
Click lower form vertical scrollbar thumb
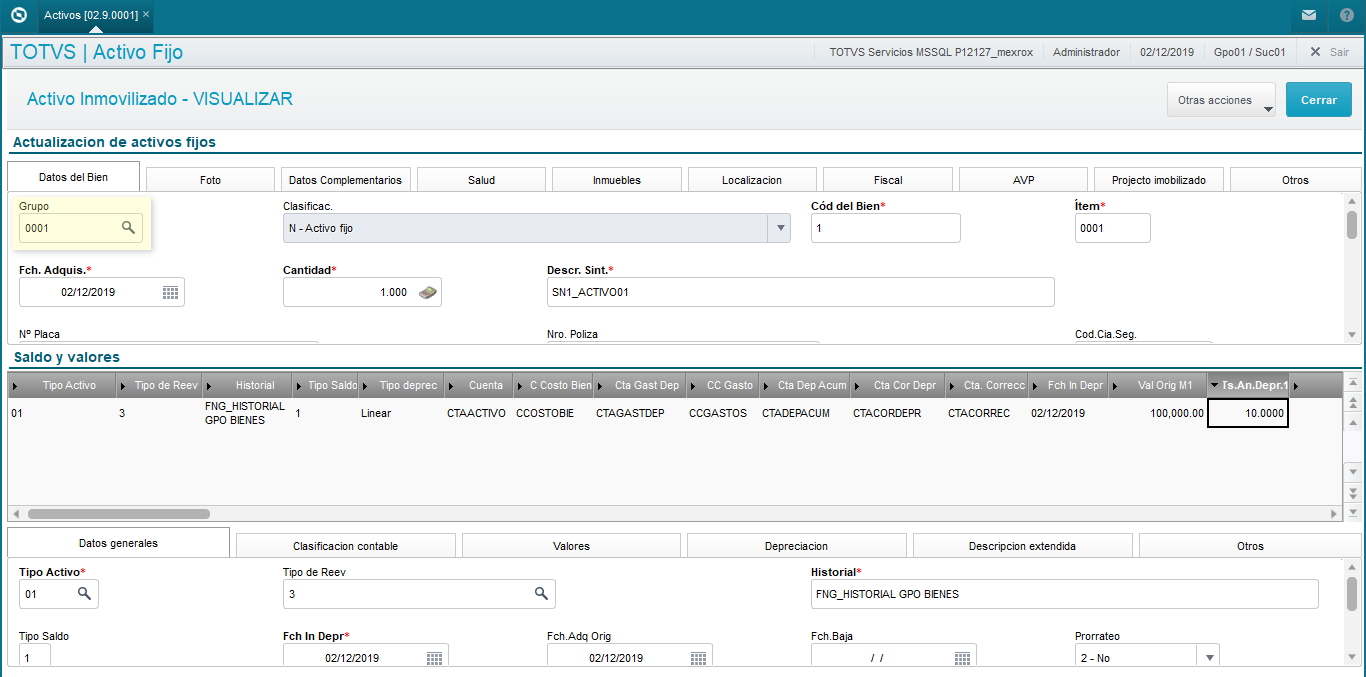pyautogui.click(x=1352, y=593)
